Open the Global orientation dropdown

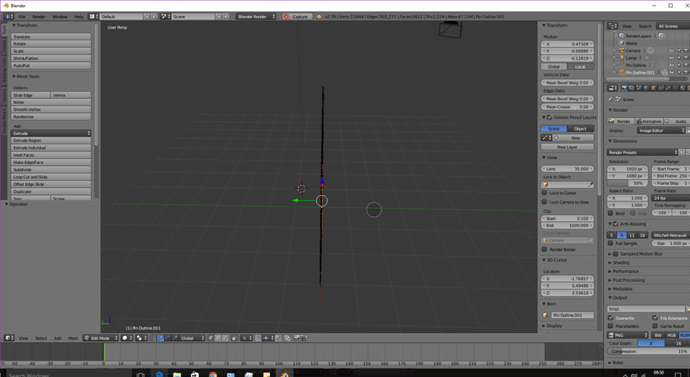193,338
